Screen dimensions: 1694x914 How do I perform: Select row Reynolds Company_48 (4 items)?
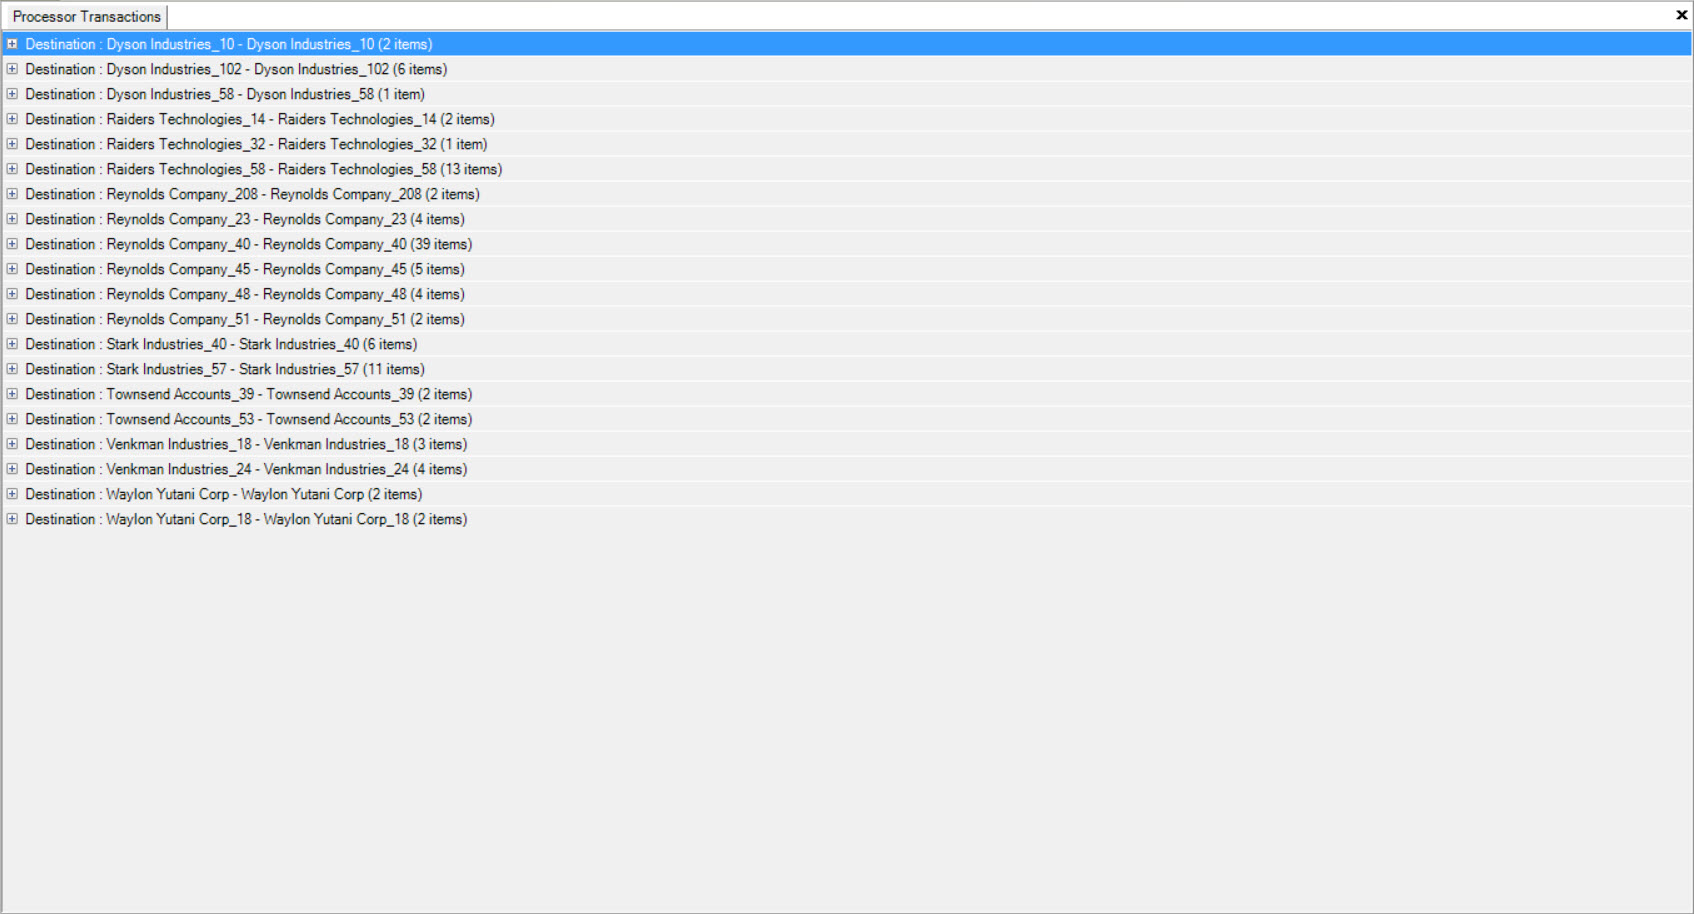pyautogui.click(x=847, y=294)
